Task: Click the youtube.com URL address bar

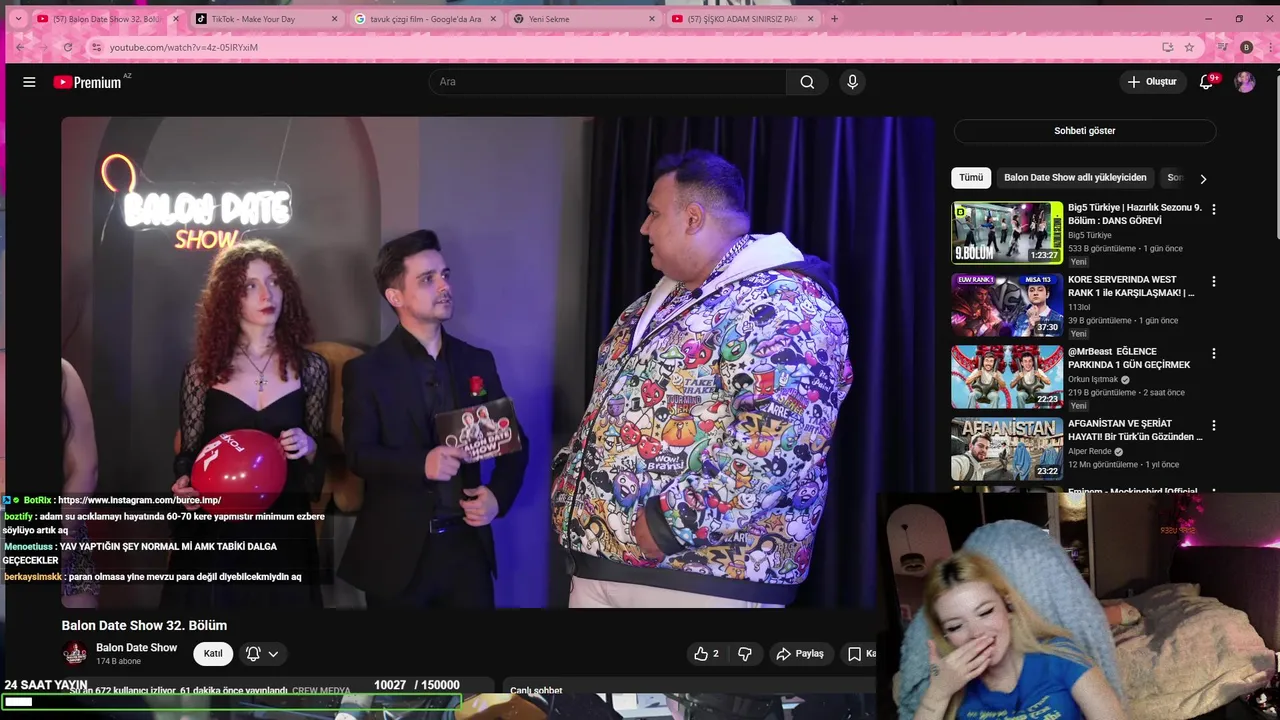Action: [183, 47]
